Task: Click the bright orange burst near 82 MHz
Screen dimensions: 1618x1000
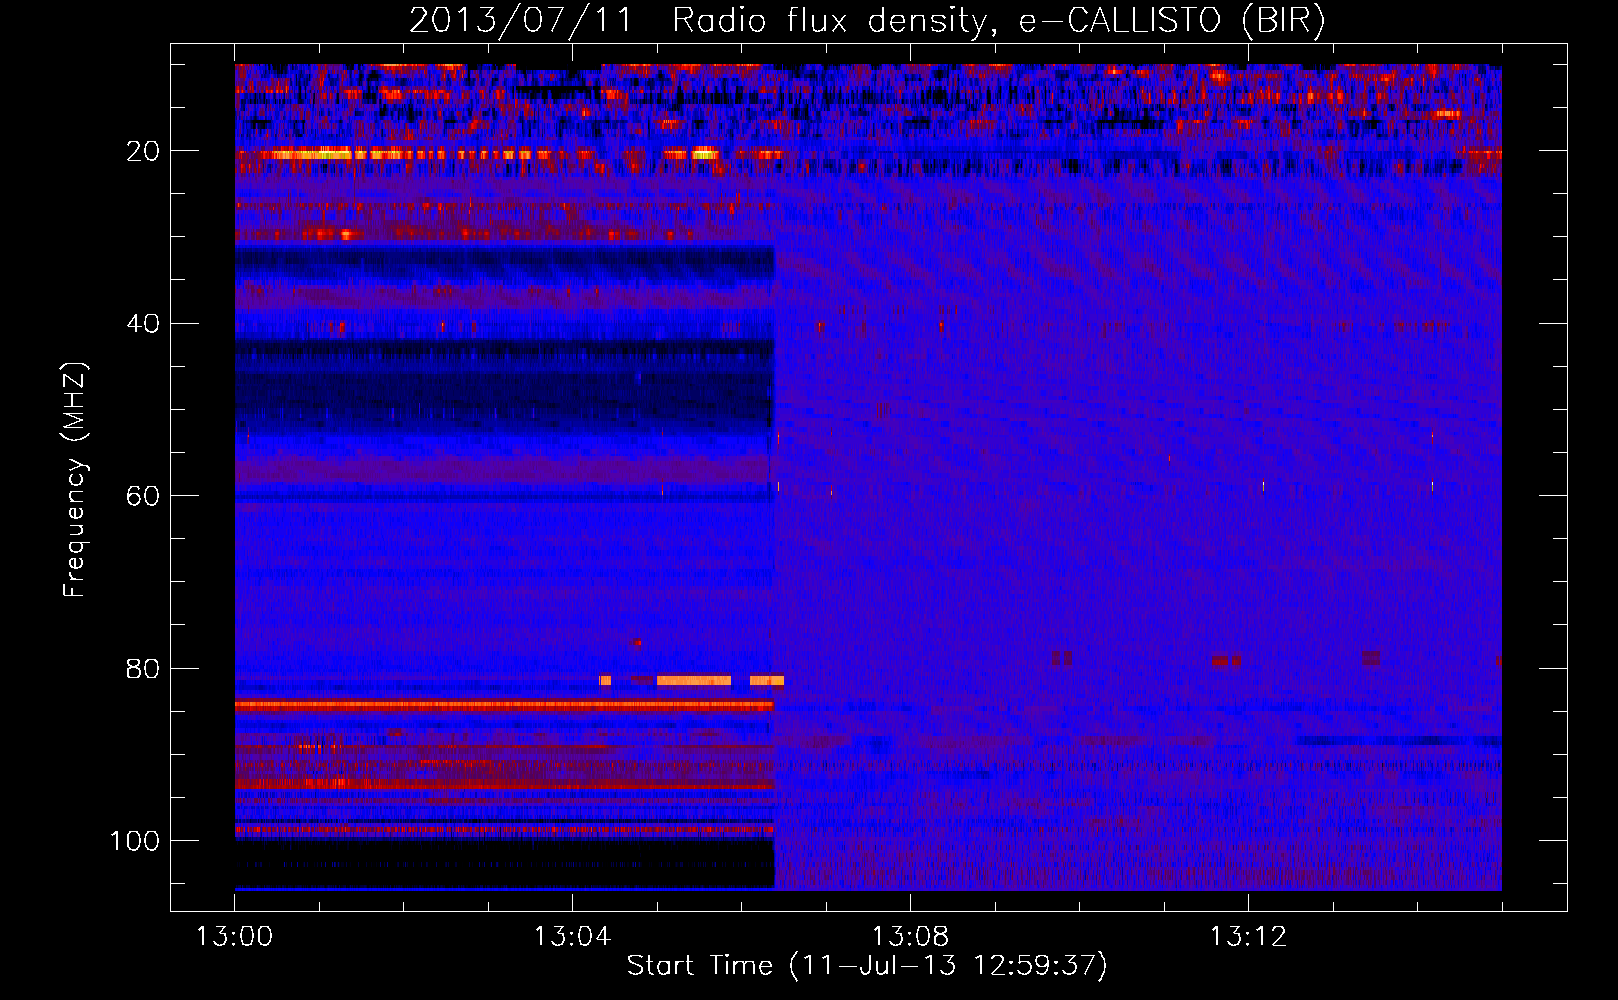Action: [693, 681]
